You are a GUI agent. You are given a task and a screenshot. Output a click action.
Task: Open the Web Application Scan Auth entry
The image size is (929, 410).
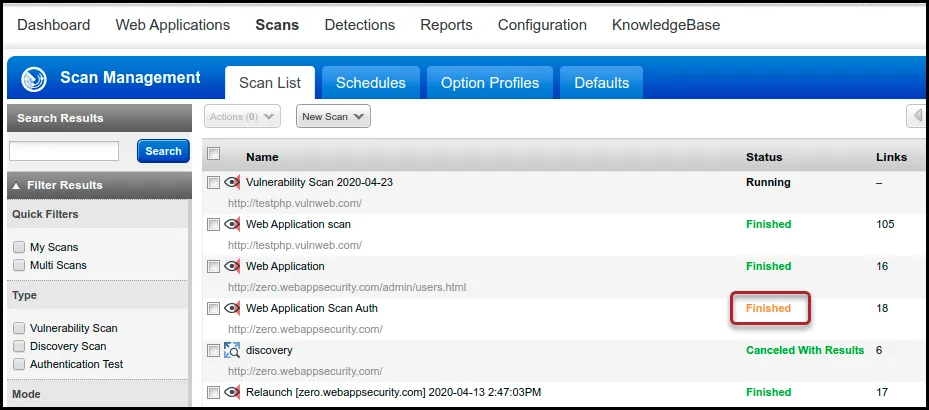[x=312, y=308]
